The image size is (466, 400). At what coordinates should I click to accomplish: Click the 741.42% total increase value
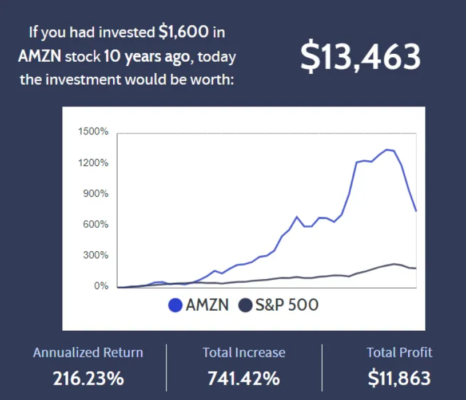(x=244, y=379)
